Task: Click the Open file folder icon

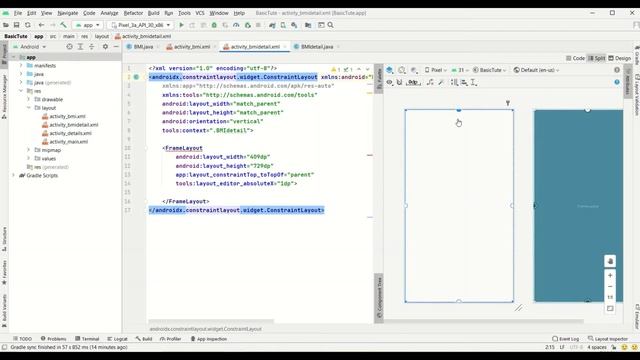Action: [6, 25]
